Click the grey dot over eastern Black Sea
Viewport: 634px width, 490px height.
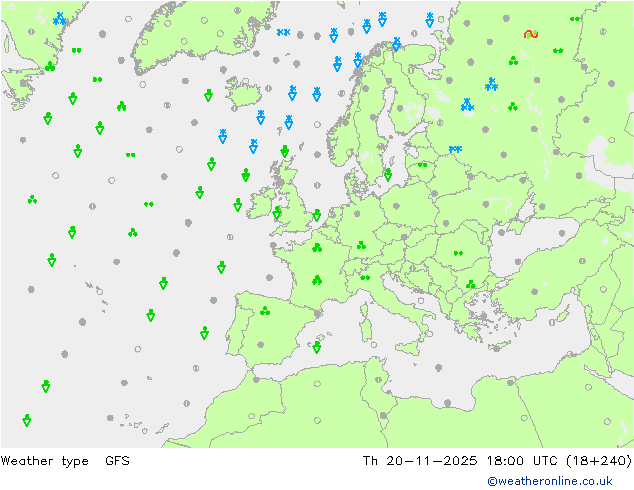click(562, 233)
